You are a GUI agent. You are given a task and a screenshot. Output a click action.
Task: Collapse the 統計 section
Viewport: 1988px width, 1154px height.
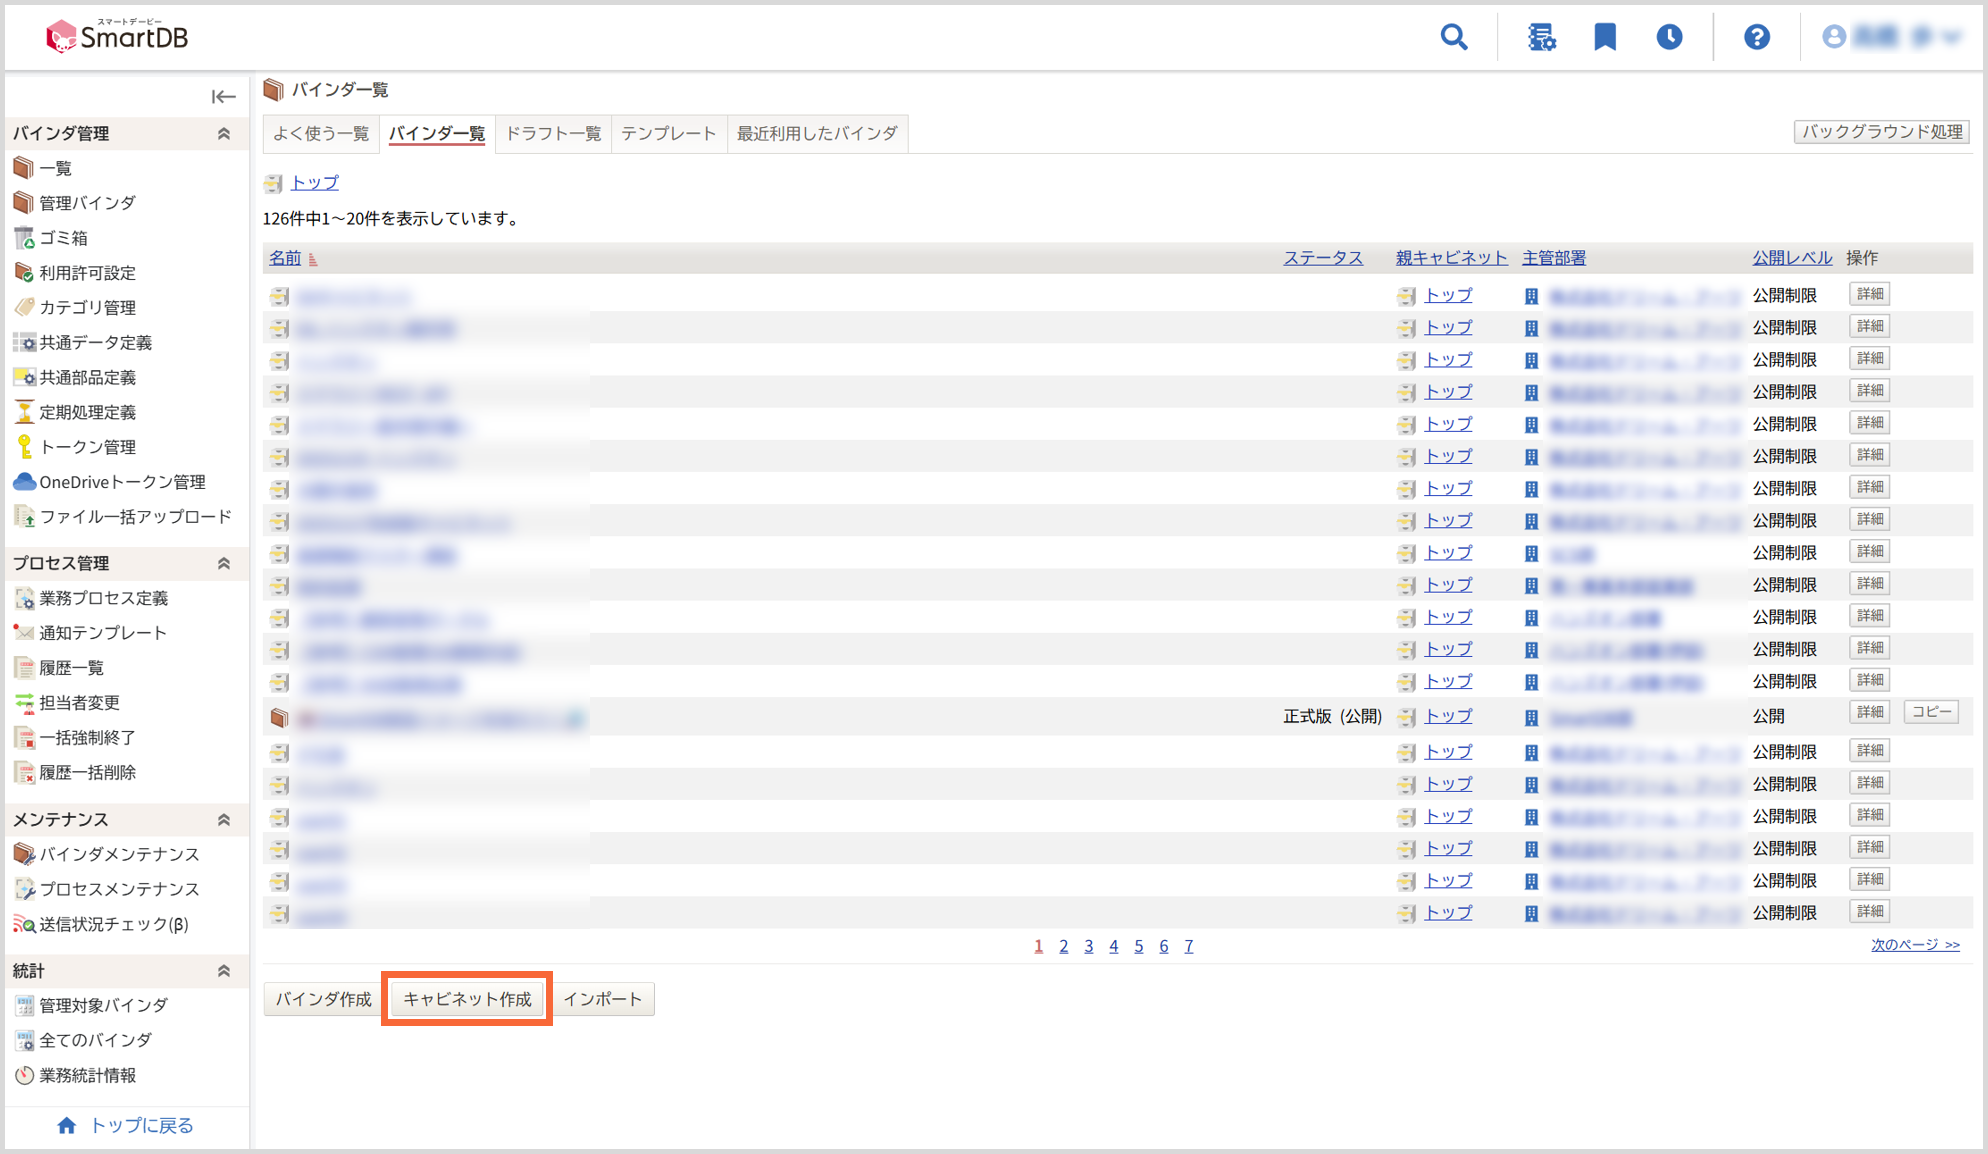tap(224, 970)
